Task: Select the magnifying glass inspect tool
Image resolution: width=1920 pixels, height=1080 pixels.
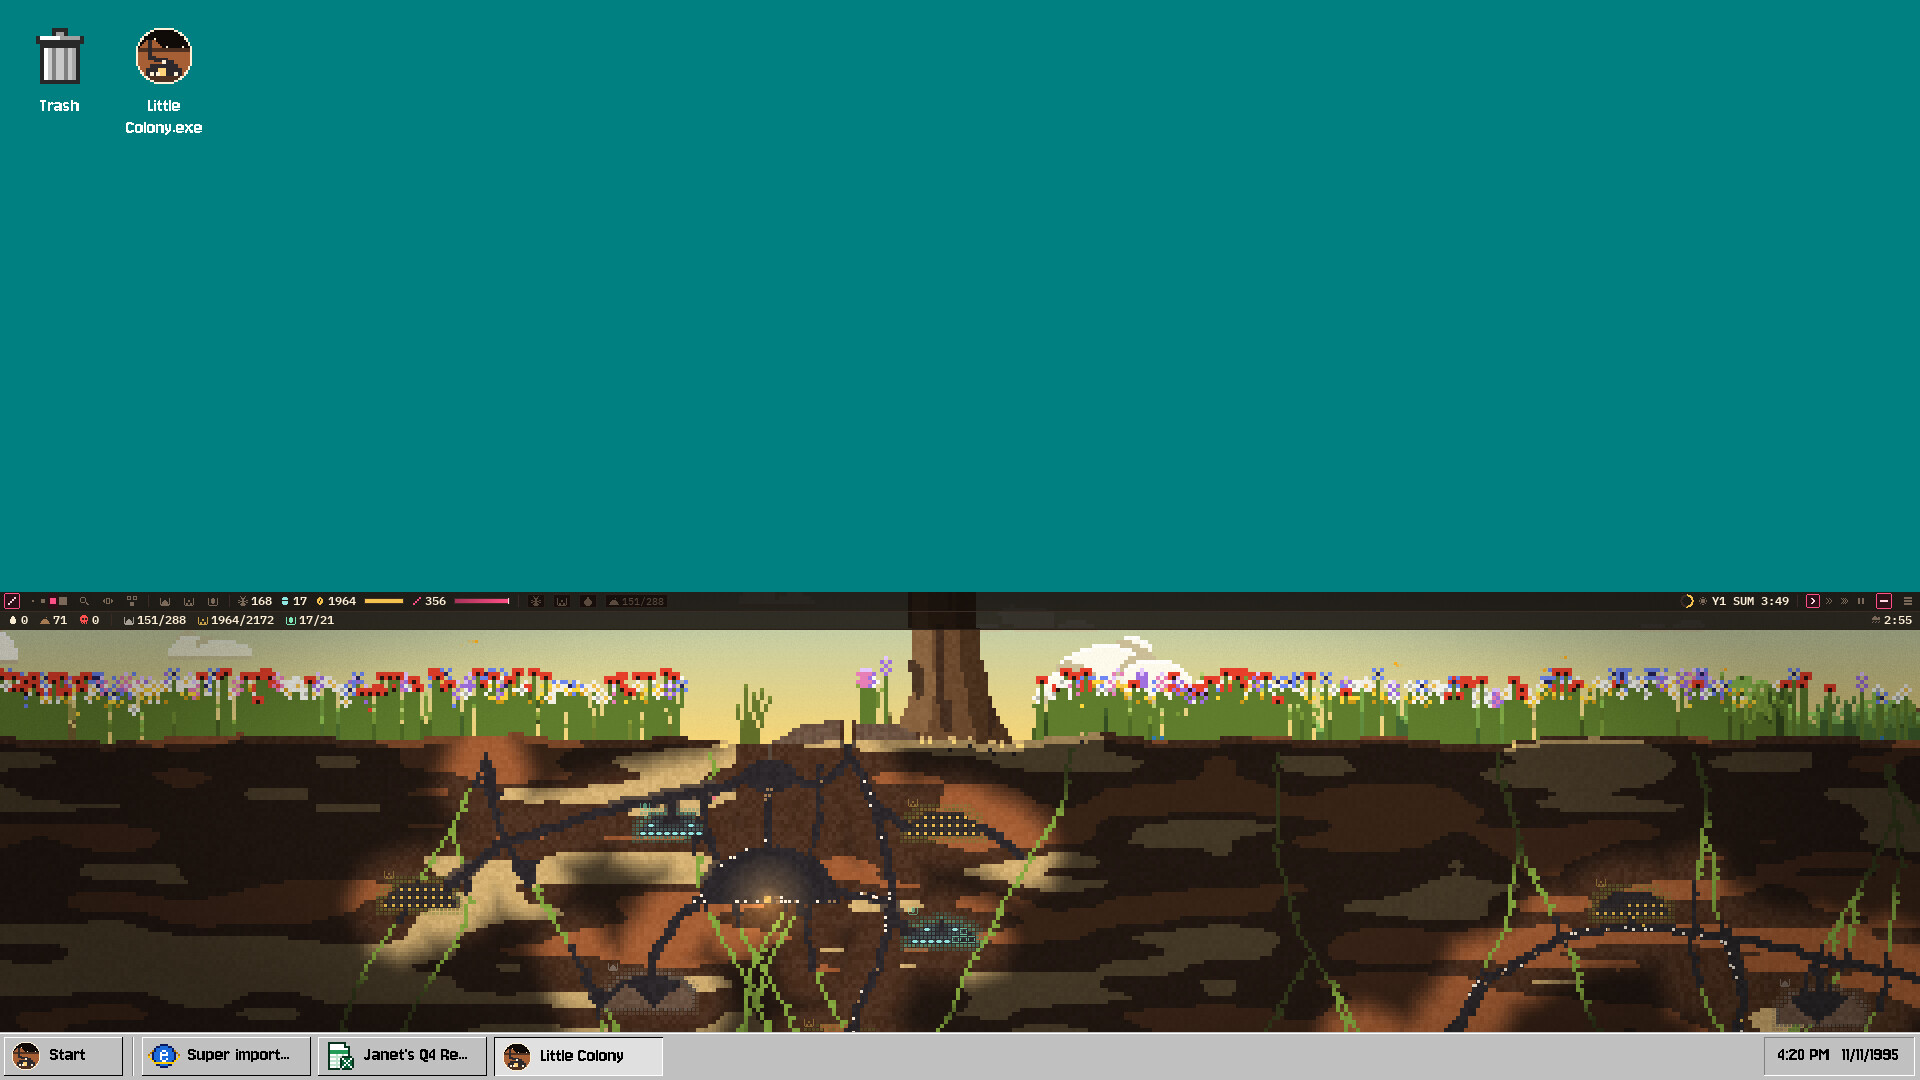Action: [x=84, y=601]
